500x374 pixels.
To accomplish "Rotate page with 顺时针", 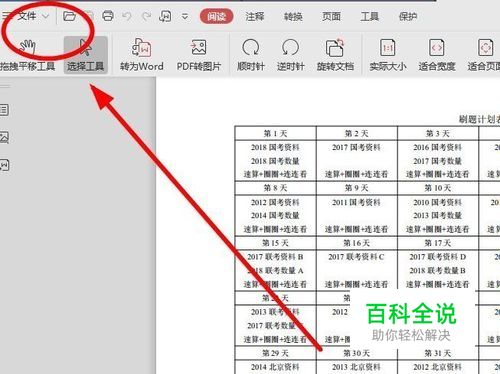I will pyautogui.click(x=251, y=55).
